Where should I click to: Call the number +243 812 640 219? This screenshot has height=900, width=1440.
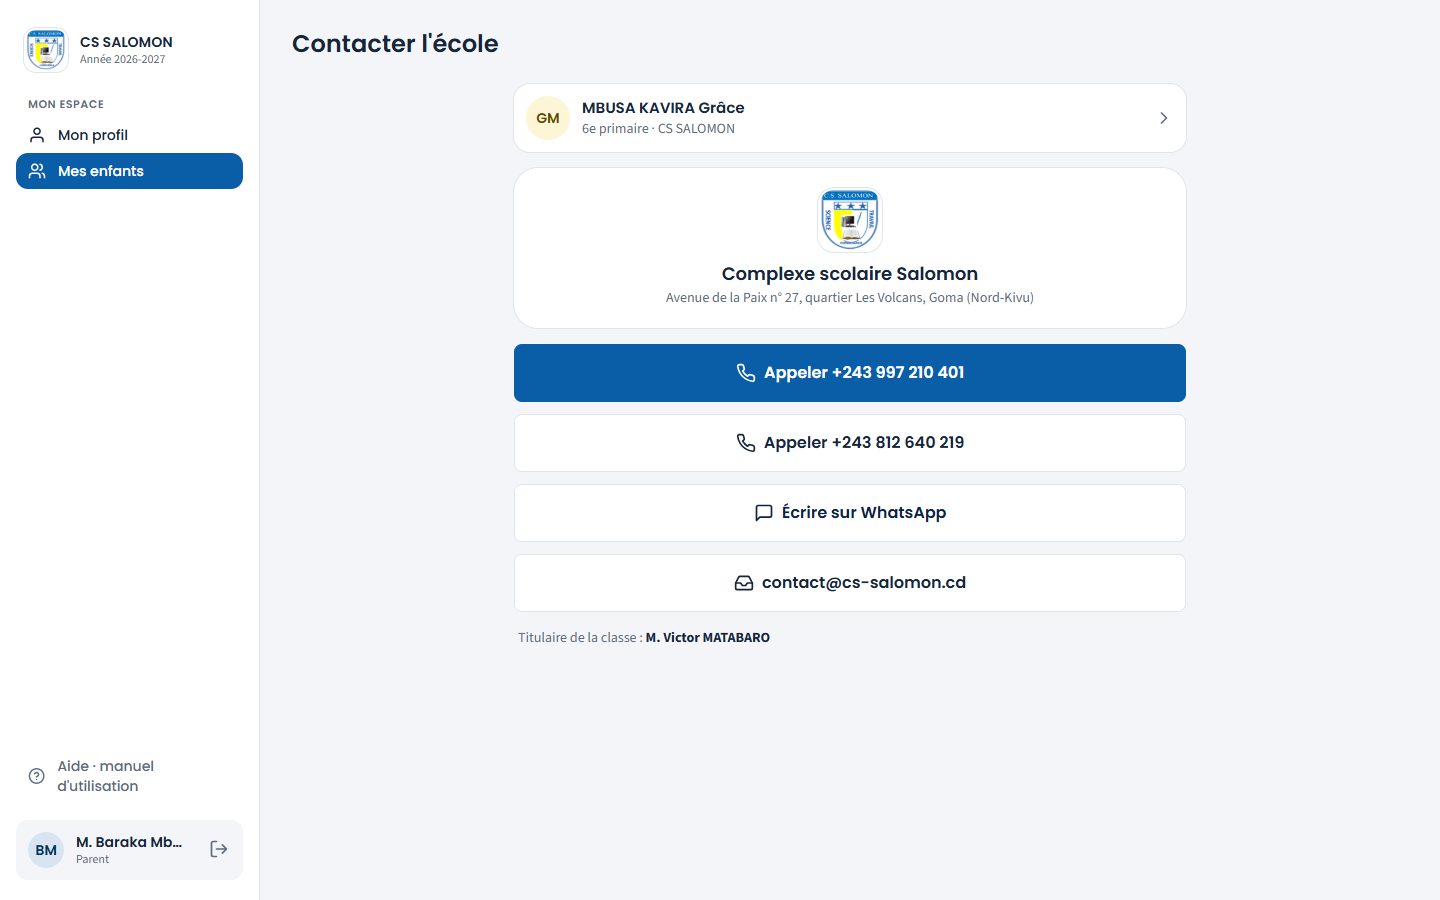click(x=850, y=443)
